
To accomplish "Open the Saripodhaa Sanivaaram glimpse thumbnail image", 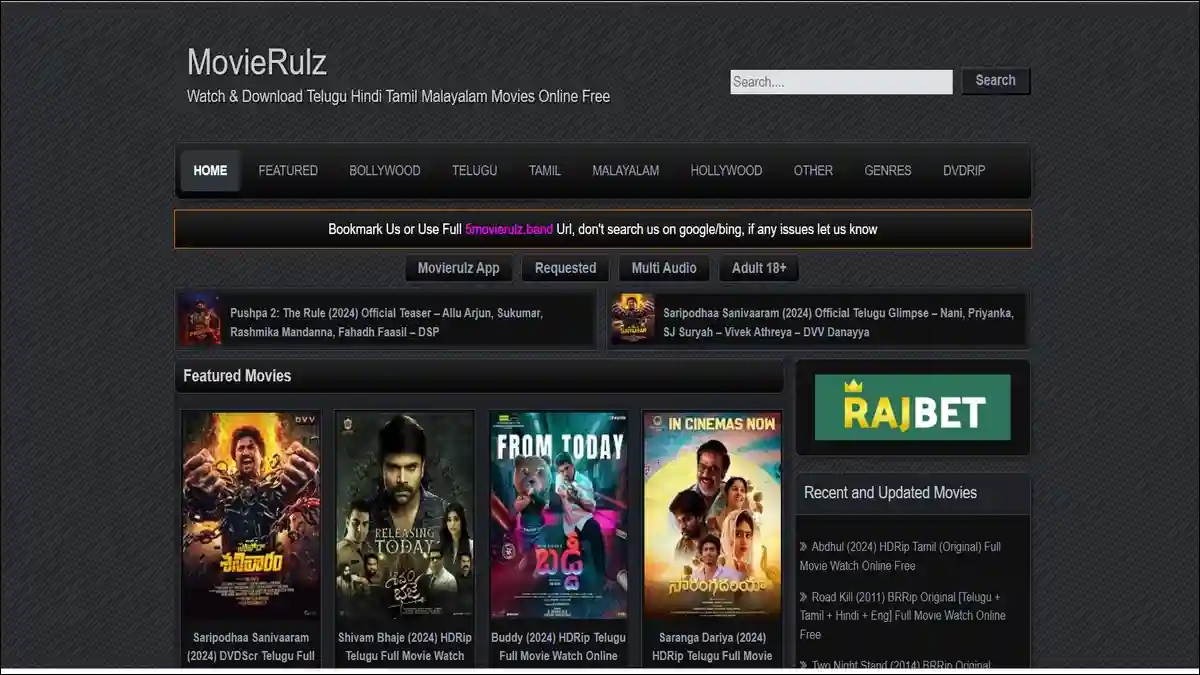I will [x=632, y=318].
